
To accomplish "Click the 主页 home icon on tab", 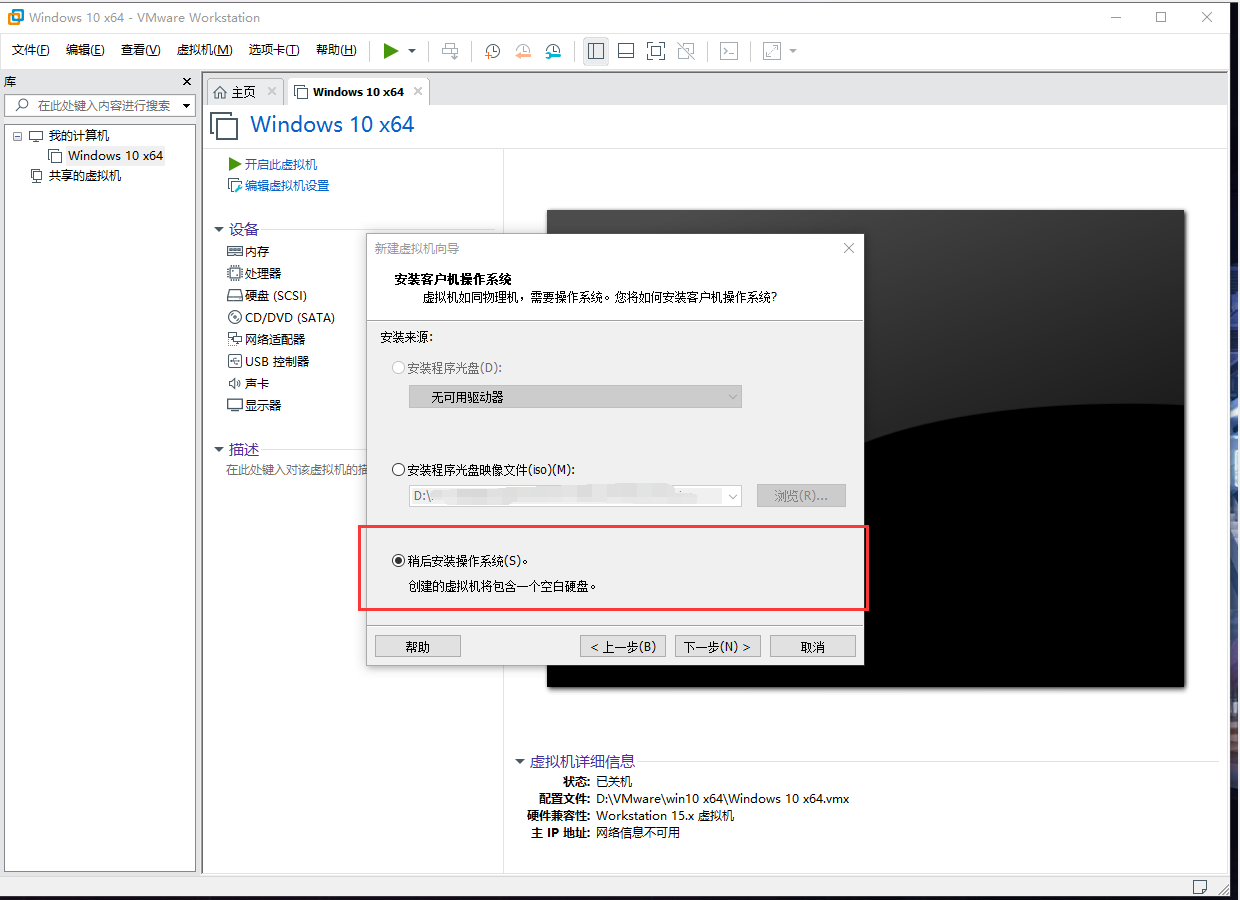I will coord(220,92).
